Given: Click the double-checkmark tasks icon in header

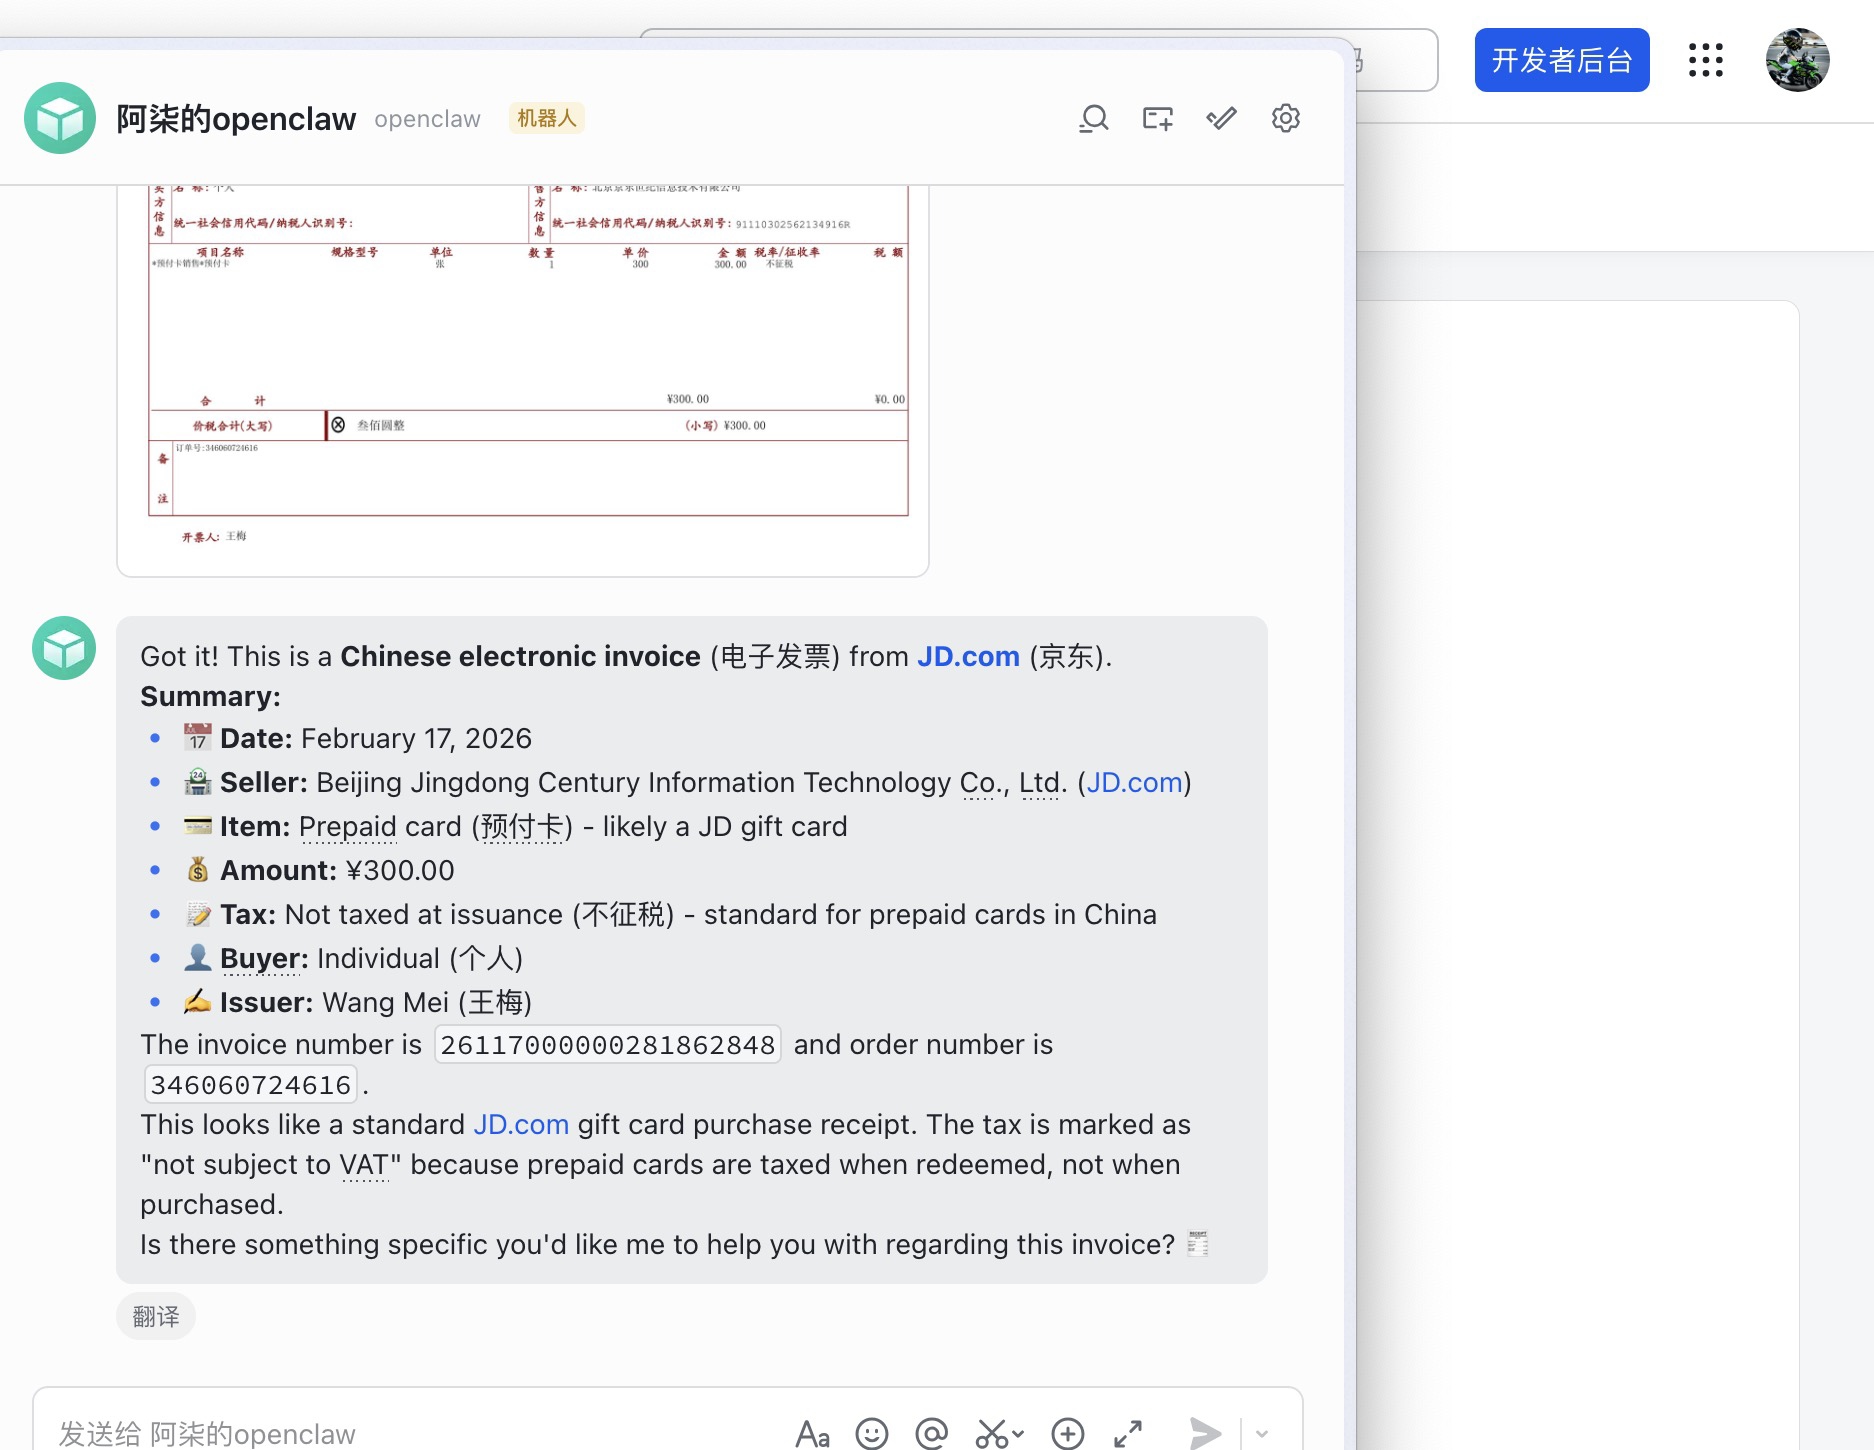Looking at the screenshot, I should pyautogui.click(x=1222, y=119).
